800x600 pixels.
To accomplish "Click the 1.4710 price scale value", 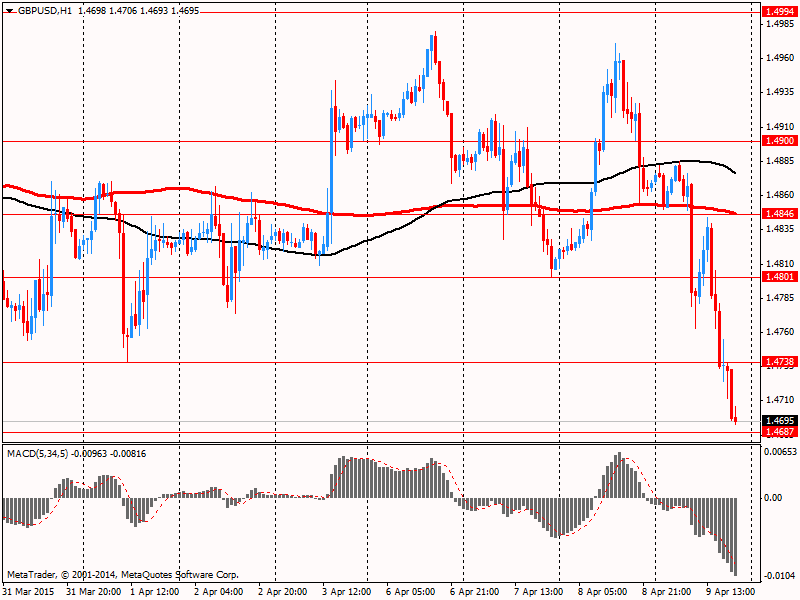I will 780,399.
